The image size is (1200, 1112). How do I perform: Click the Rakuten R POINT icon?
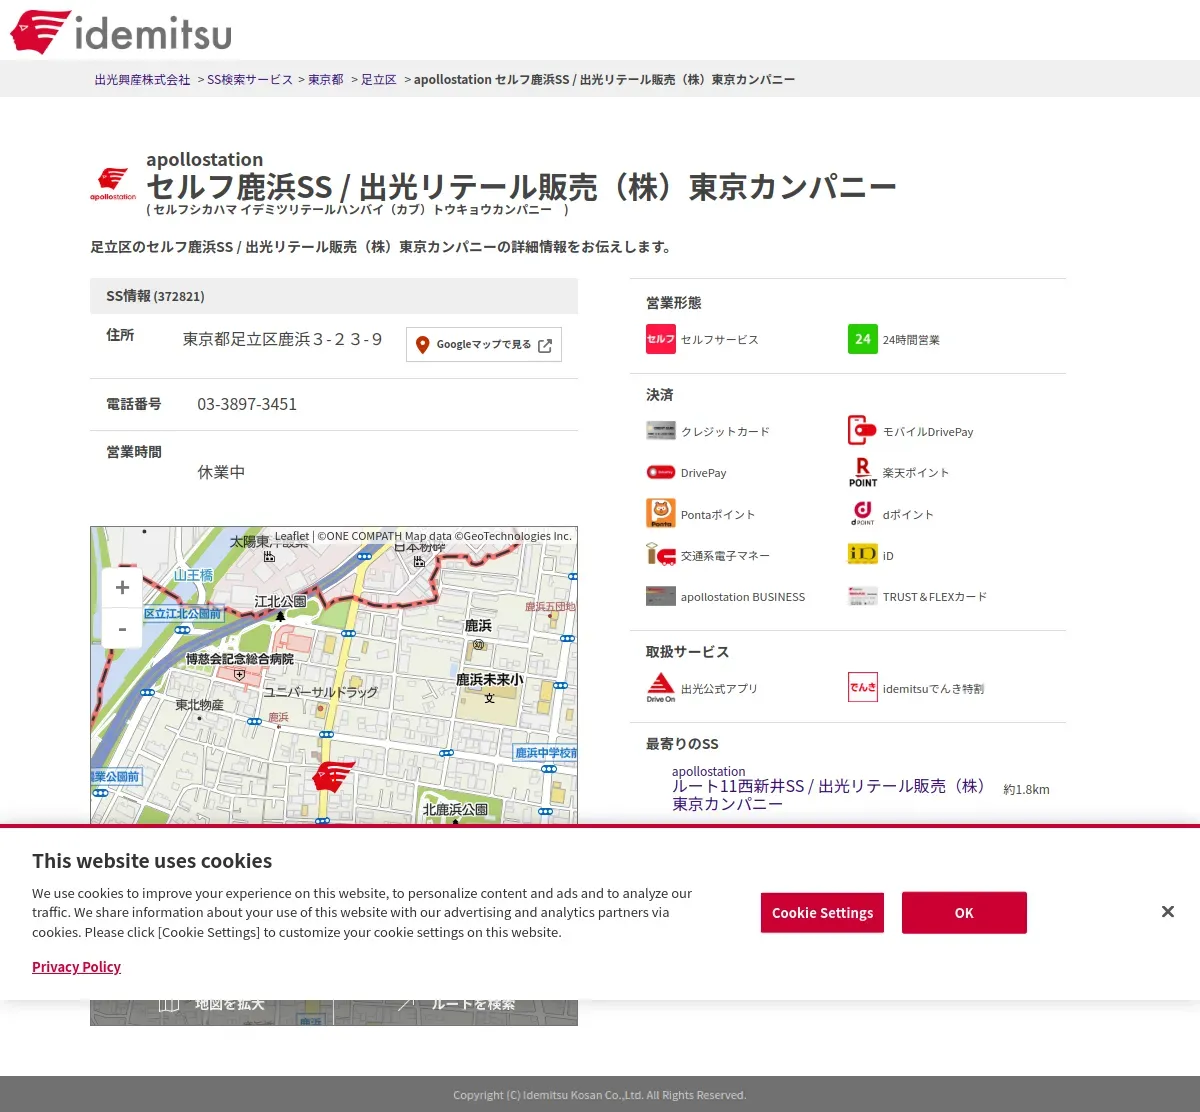click(863, 472)
